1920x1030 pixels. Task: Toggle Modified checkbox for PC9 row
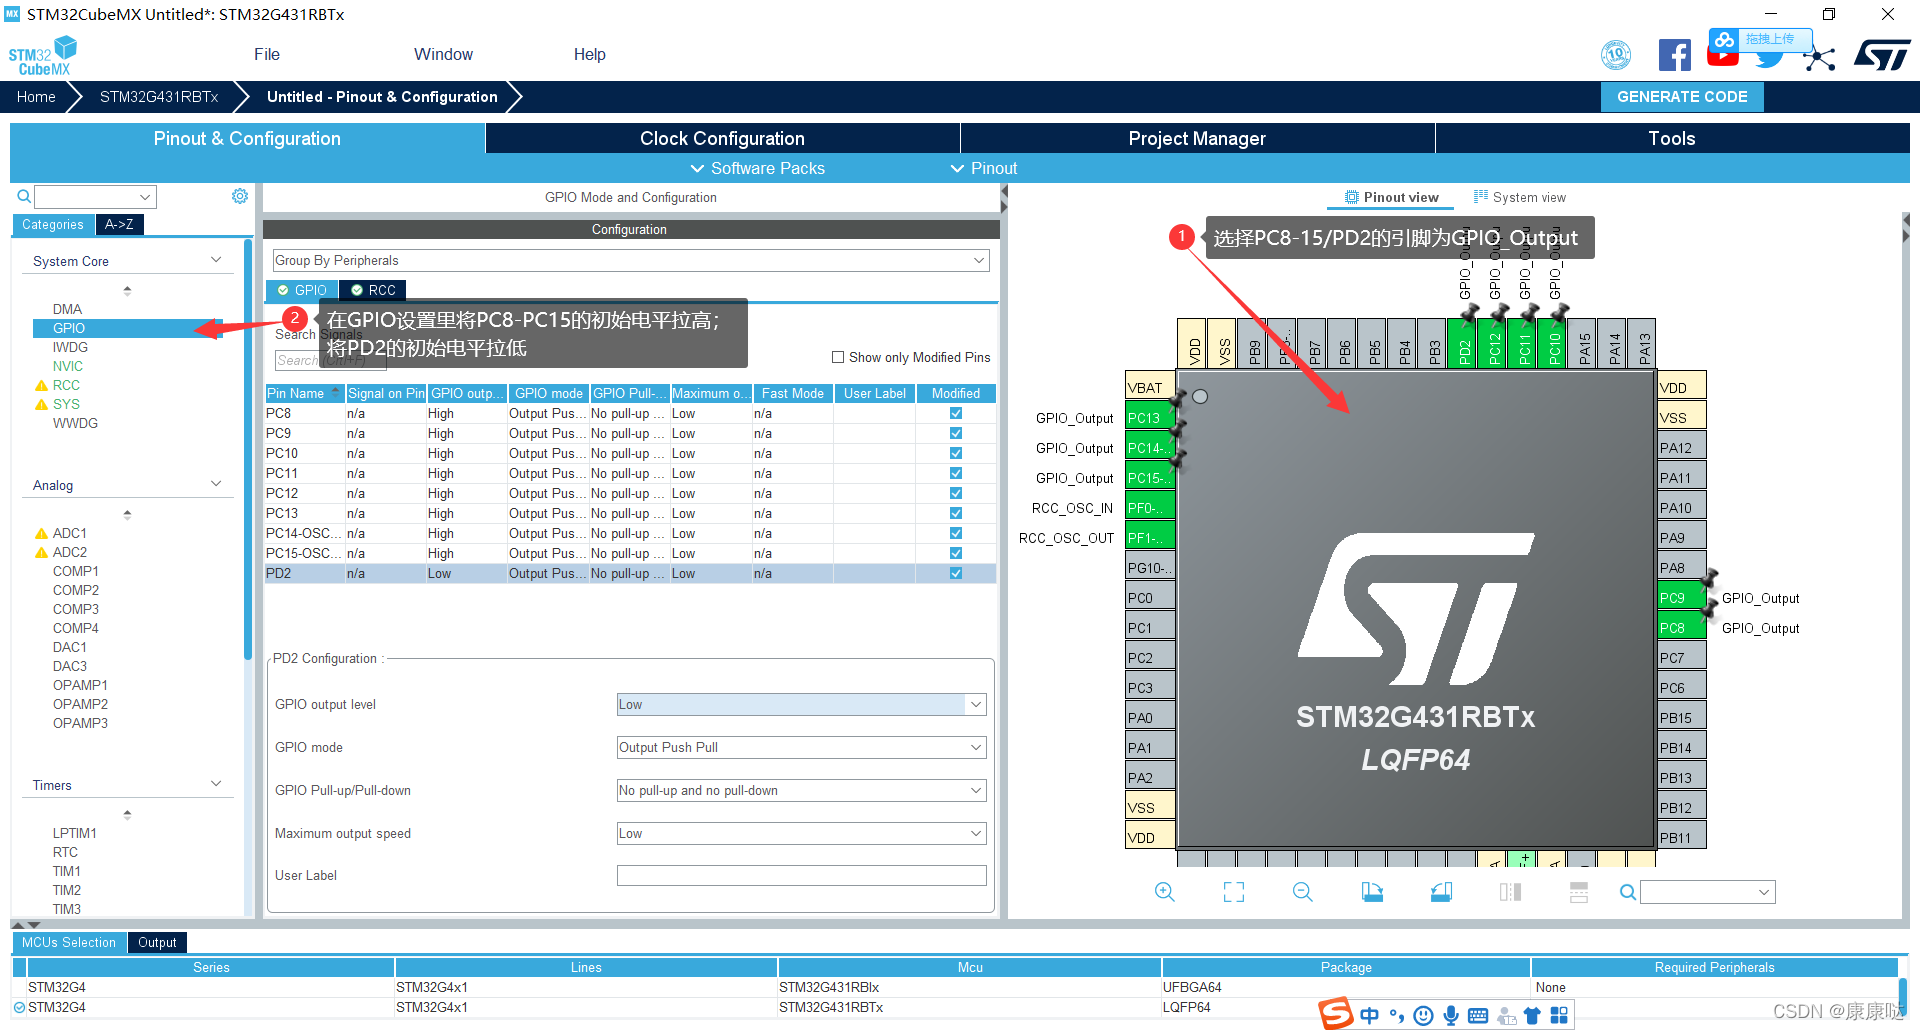click(x=956, y=433)
